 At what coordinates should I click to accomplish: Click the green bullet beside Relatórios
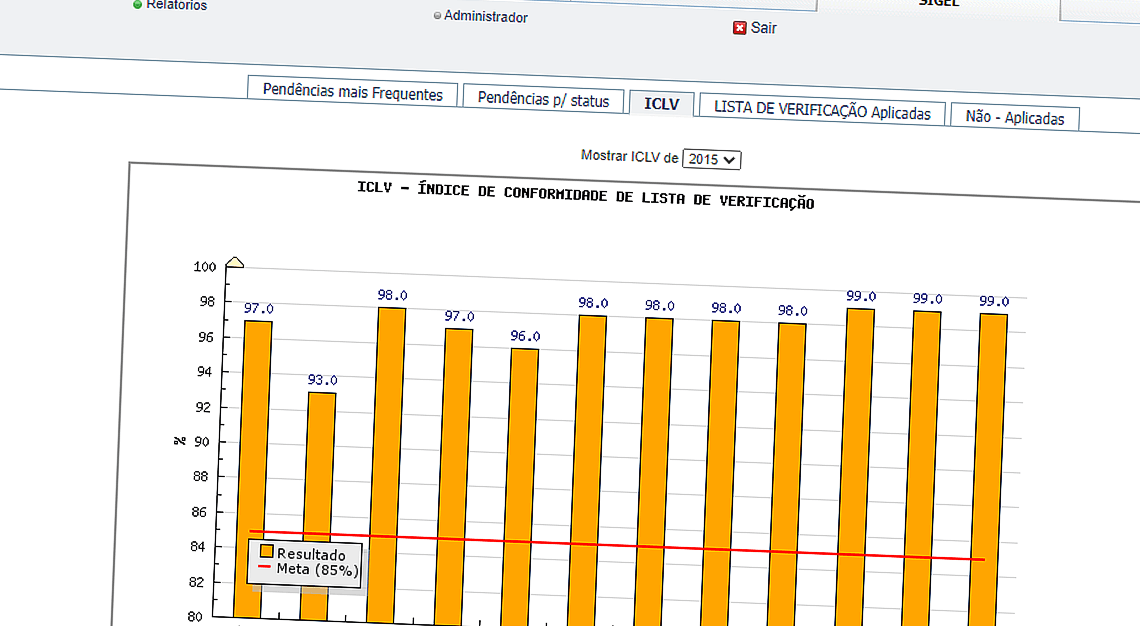[x=137, y=5]
